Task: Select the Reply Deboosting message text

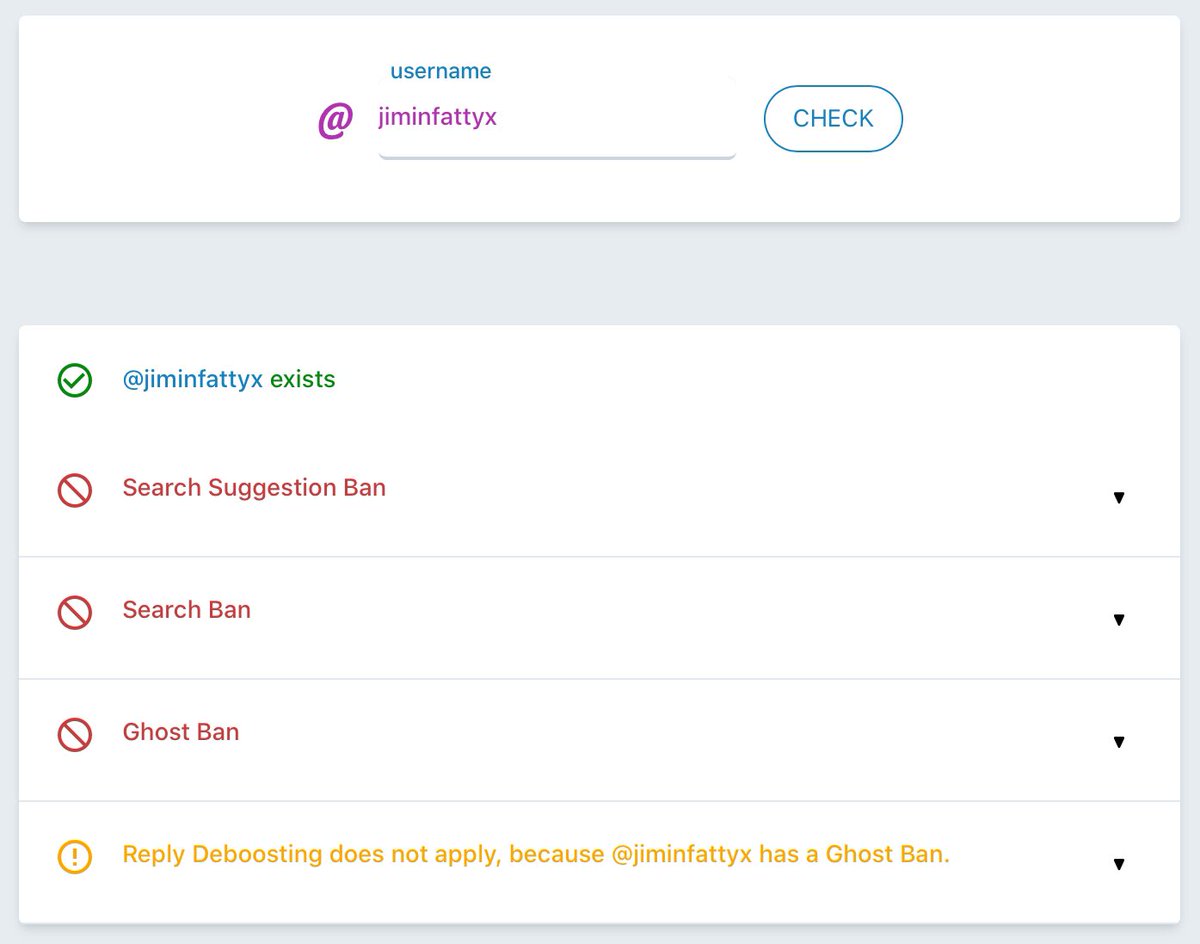Action: pyautogui.click(x=536, y=855)
